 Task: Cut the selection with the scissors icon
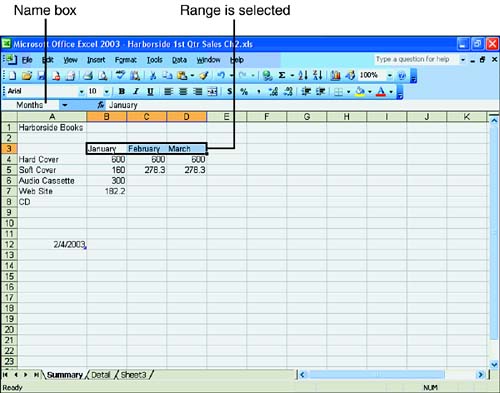(x=153, y=76)
